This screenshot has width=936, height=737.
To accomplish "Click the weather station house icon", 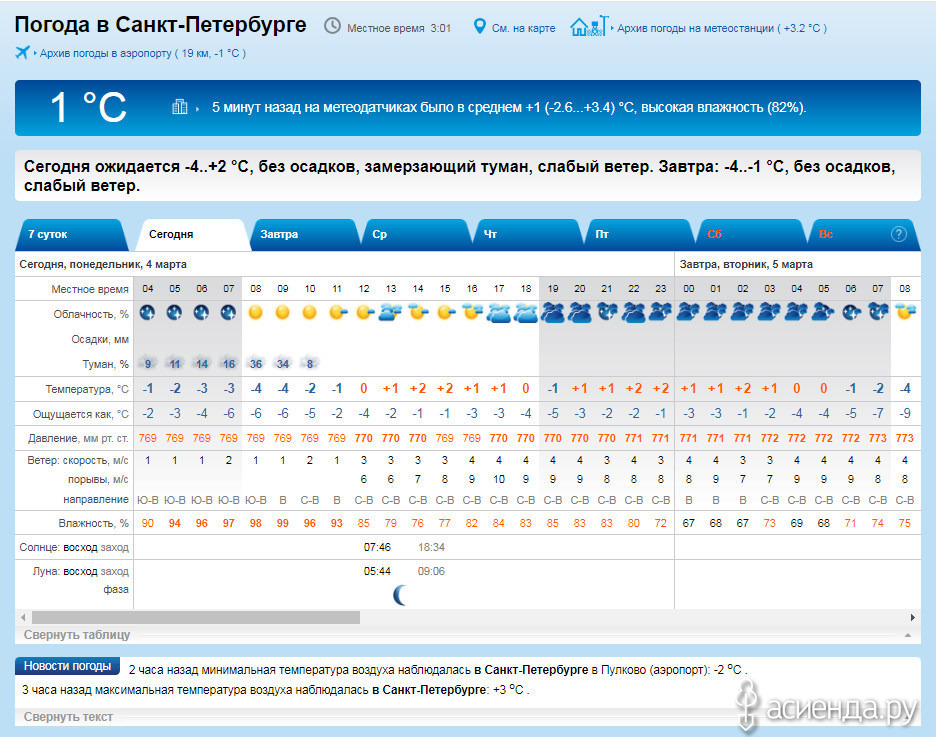I will [x=589, y=26].
